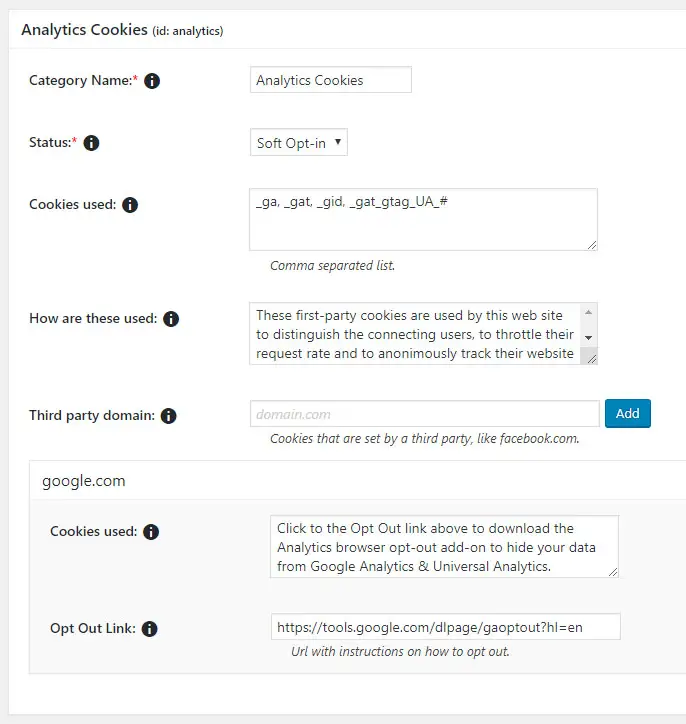
Task: Click resize handle of top Cookies used textarea
Action: pos(591,244)
